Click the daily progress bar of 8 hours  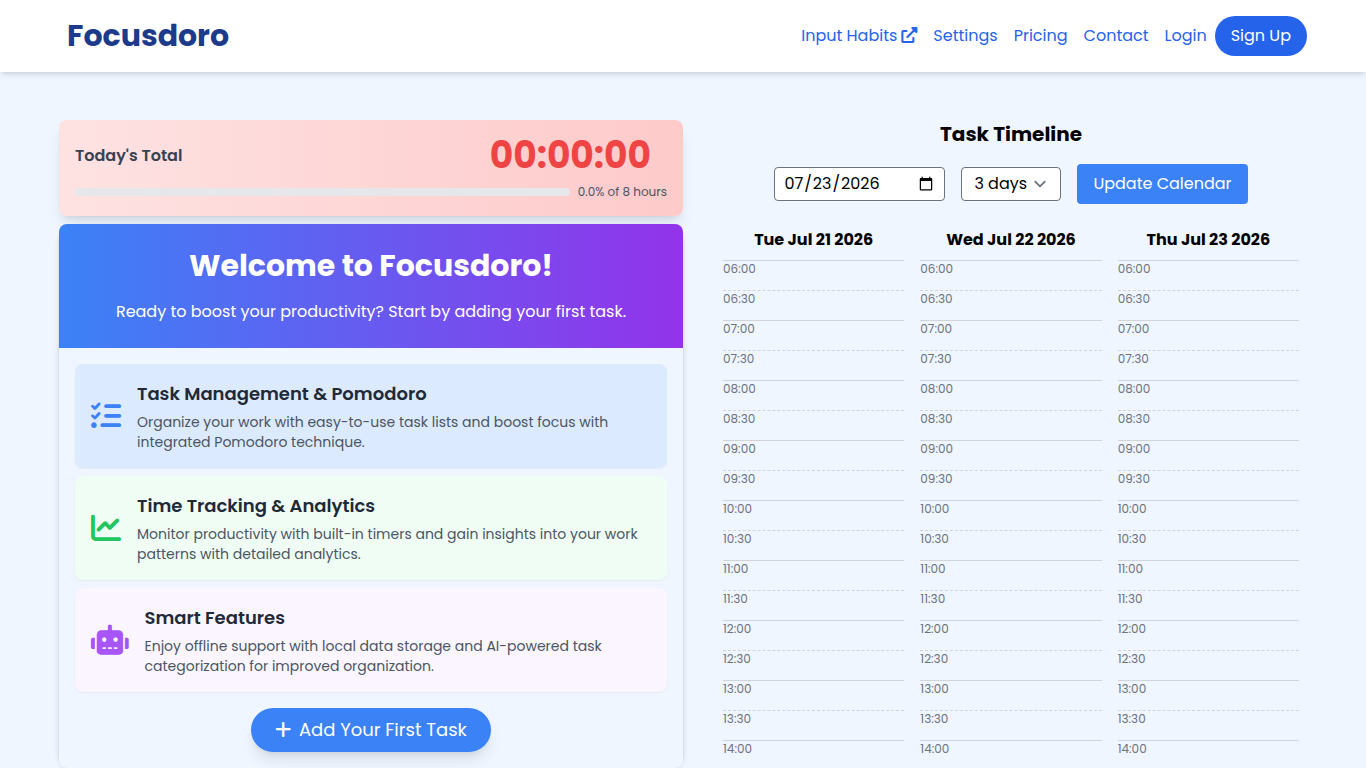pos(322,192)
